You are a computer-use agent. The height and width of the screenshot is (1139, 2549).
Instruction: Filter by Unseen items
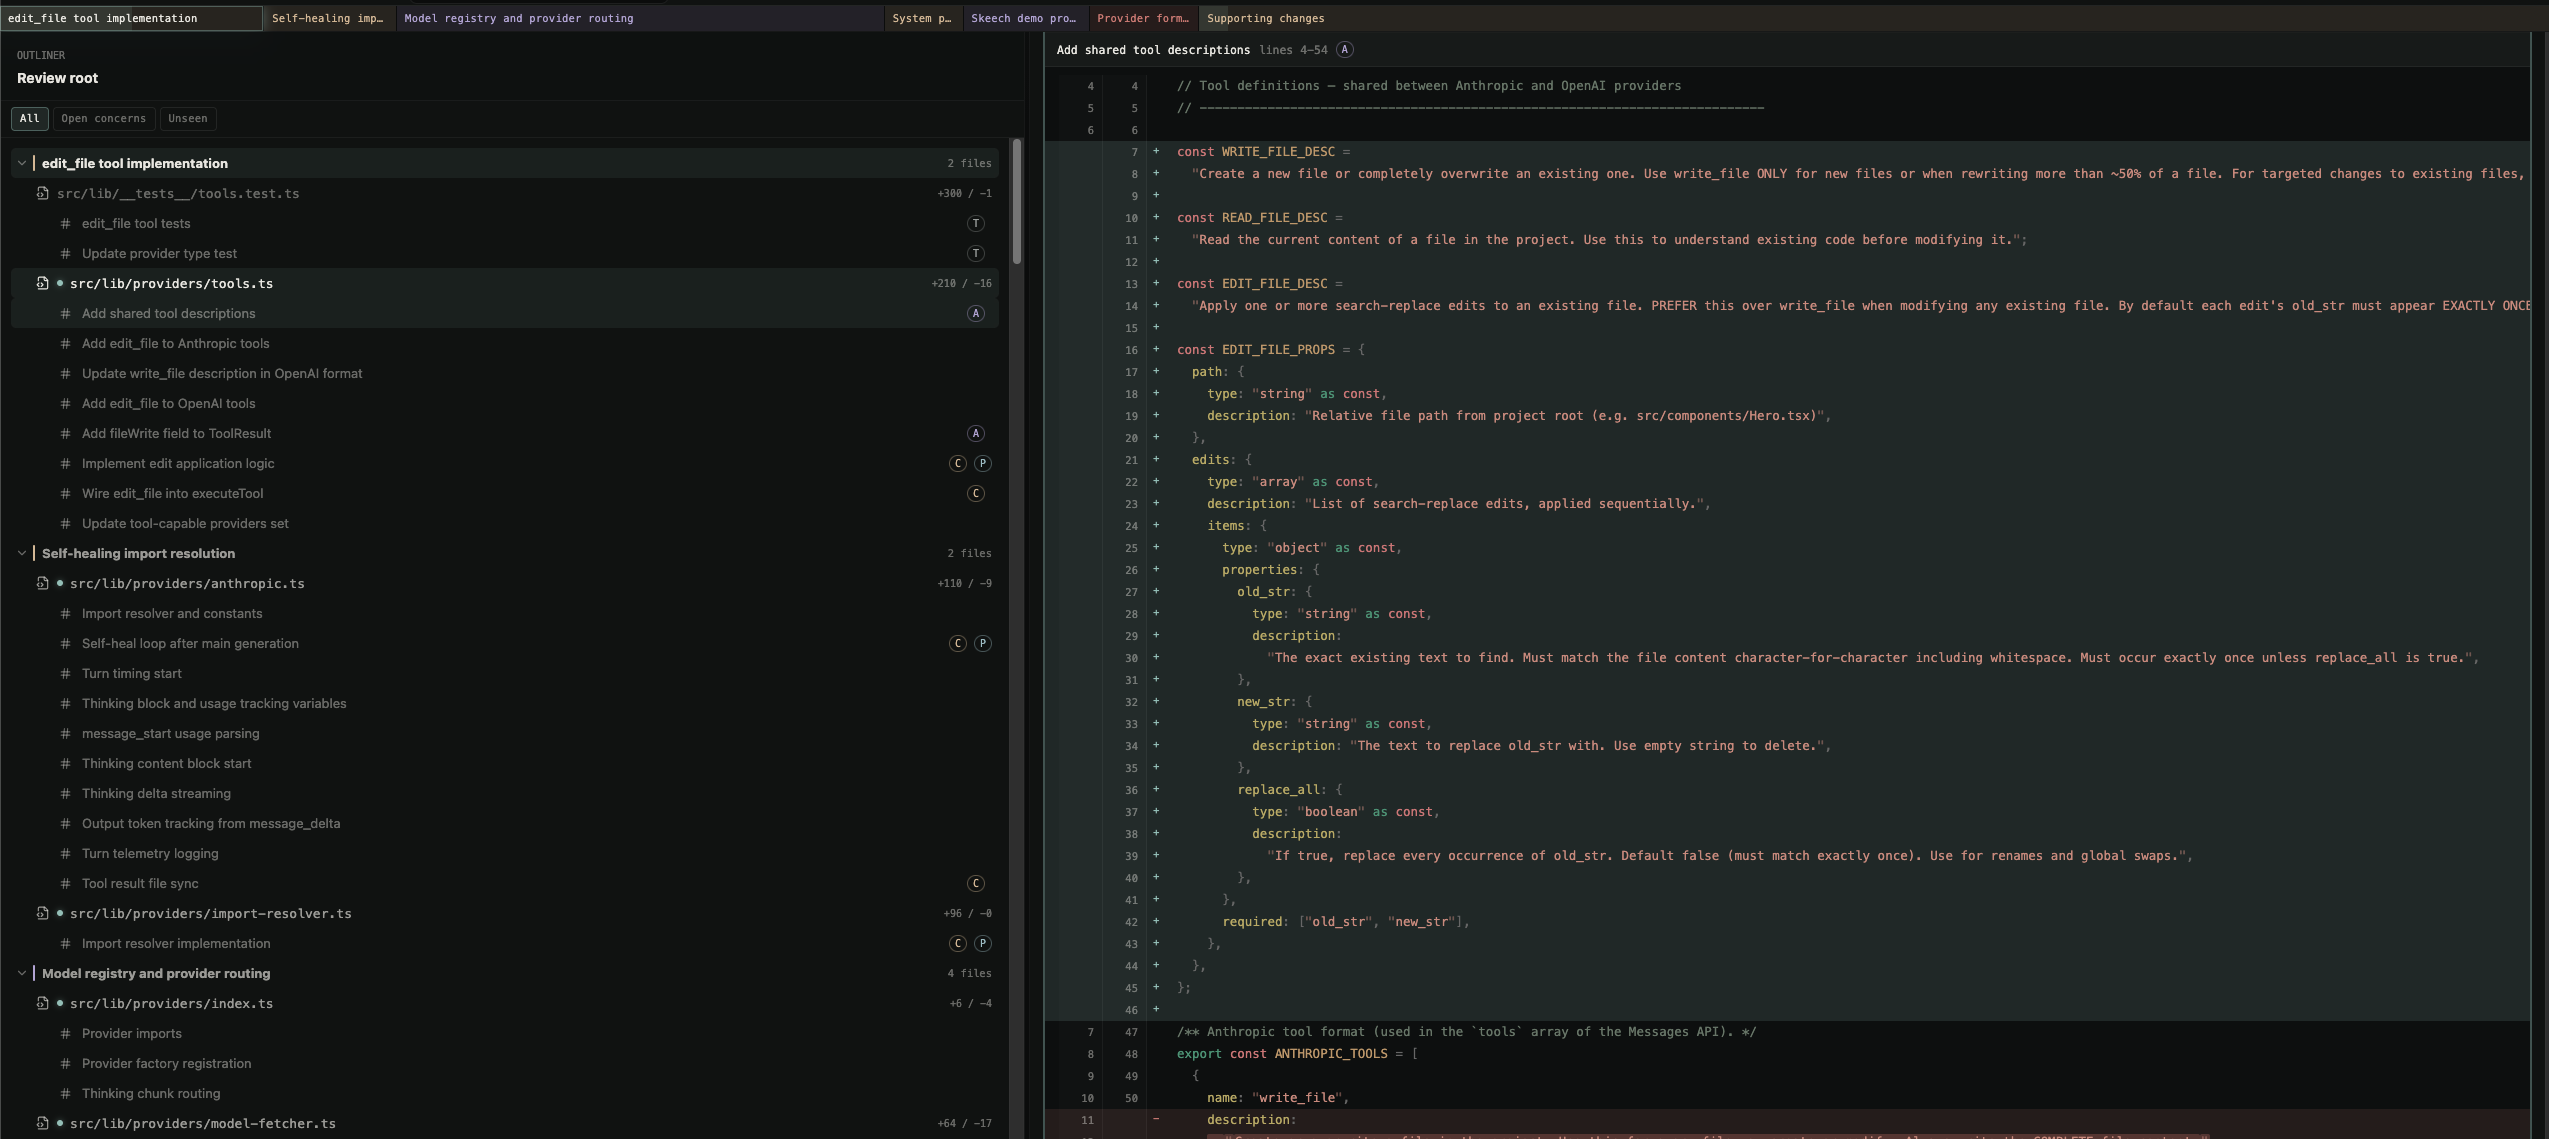pyautogui.click(x=188, y=118)
